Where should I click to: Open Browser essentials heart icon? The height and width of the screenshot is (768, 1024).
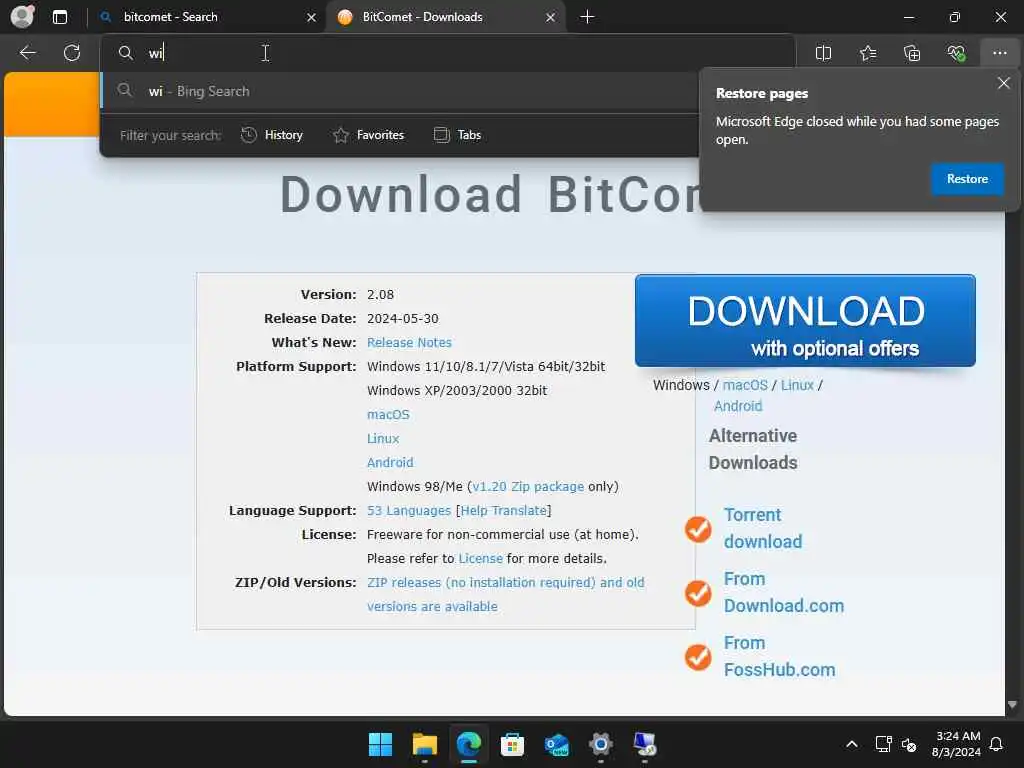click(x=957, y=54)
